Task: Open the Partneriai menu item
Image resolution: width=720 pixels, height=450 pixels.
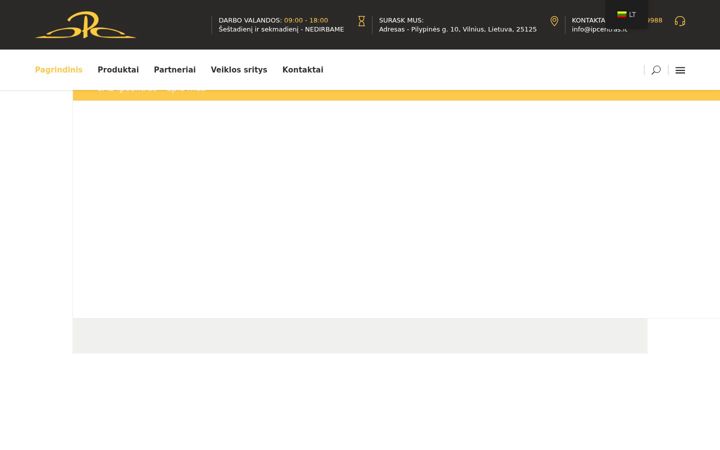Action: click(x=174, y=70)
